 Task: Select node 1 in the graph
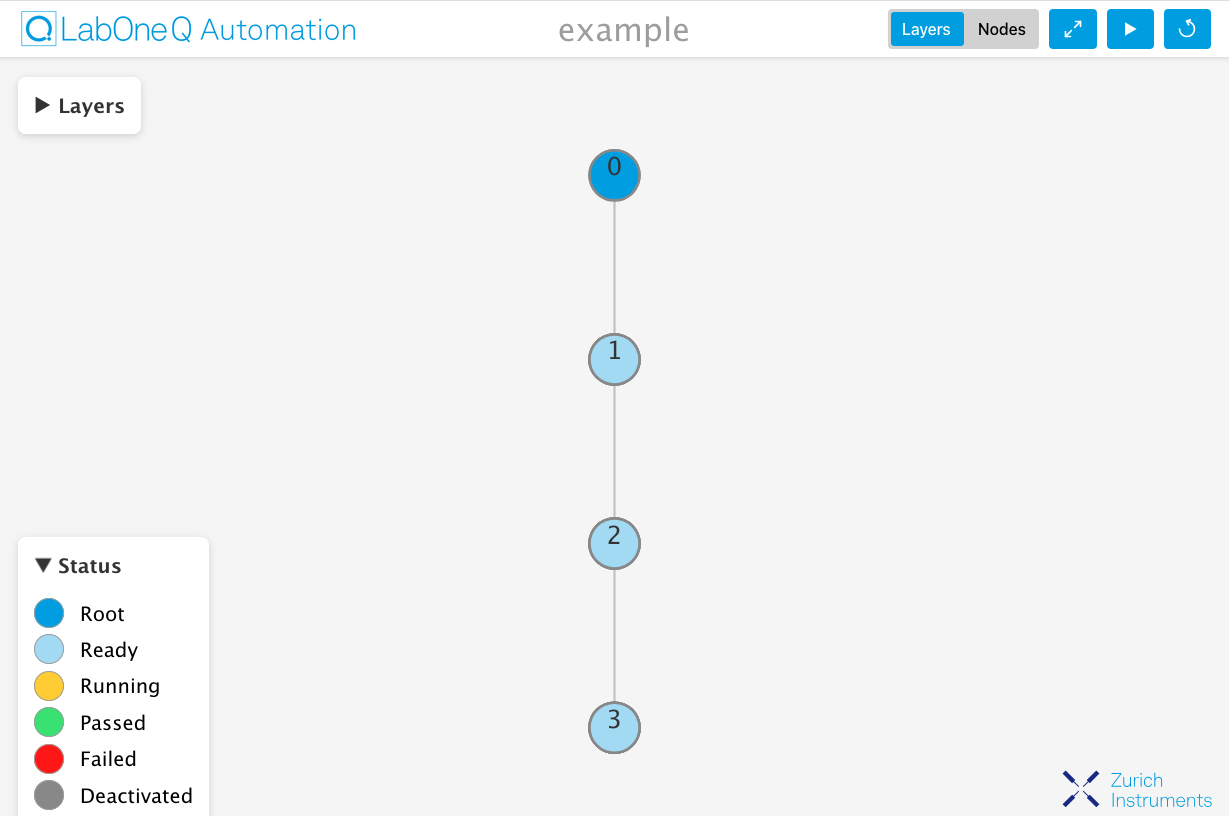(x=614, y=359)
